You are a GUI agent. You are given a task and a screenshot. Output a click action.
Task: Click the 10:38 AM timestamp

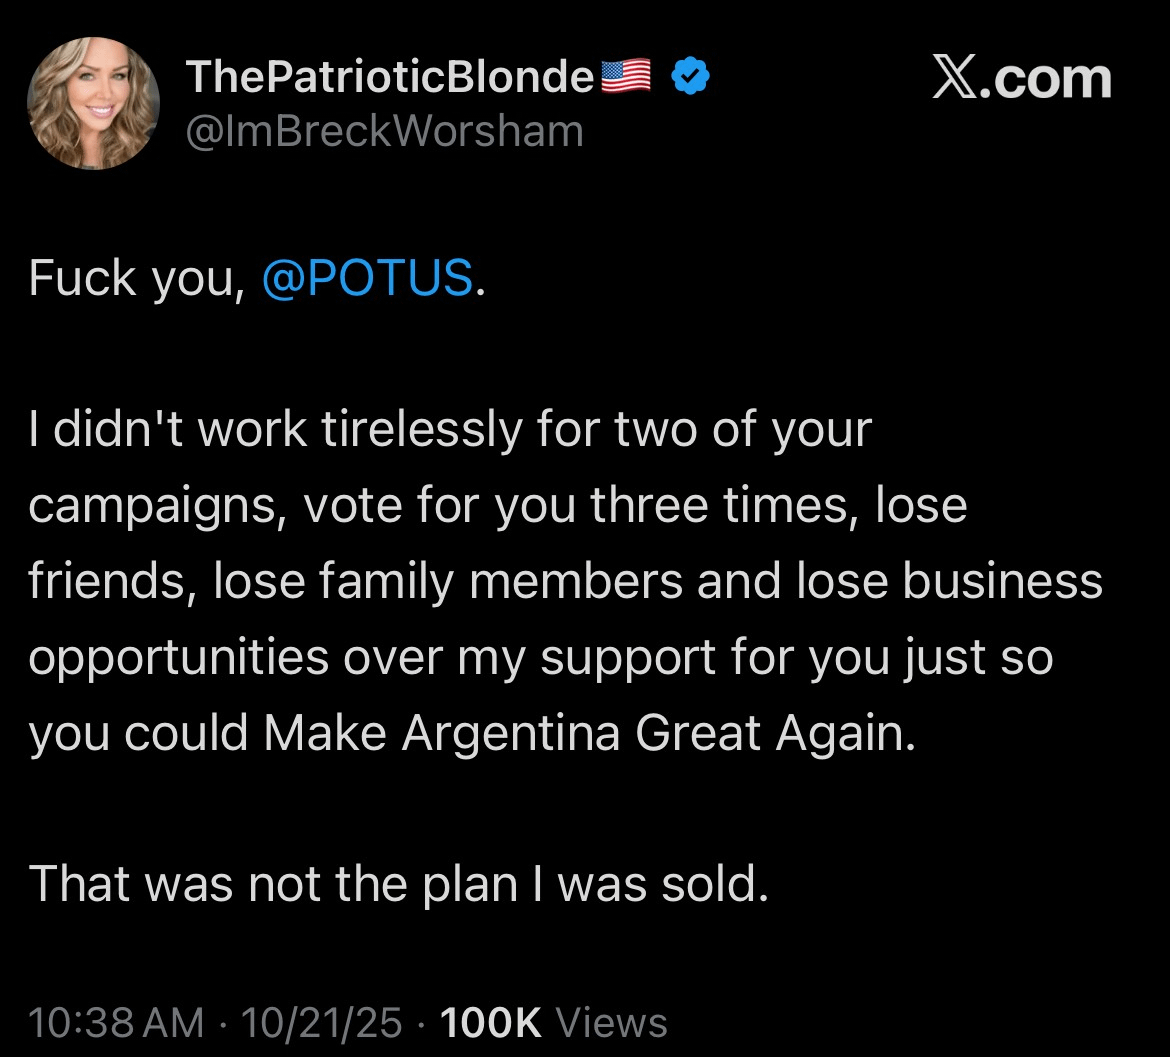[x=116, y=1022]
